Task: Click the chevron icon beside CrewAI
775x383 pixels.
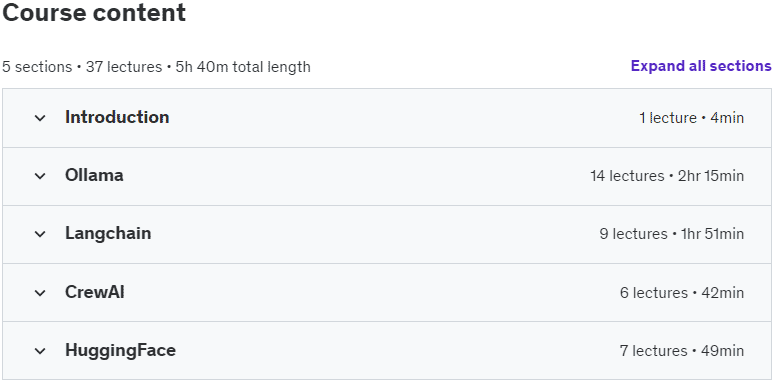Action: 40,293
